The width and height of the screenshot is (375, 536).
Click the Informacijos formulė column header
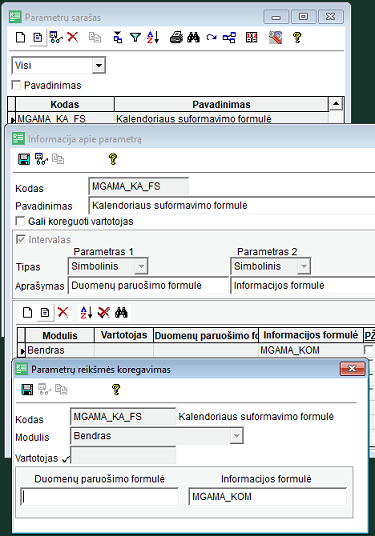[x=310, y=335]
